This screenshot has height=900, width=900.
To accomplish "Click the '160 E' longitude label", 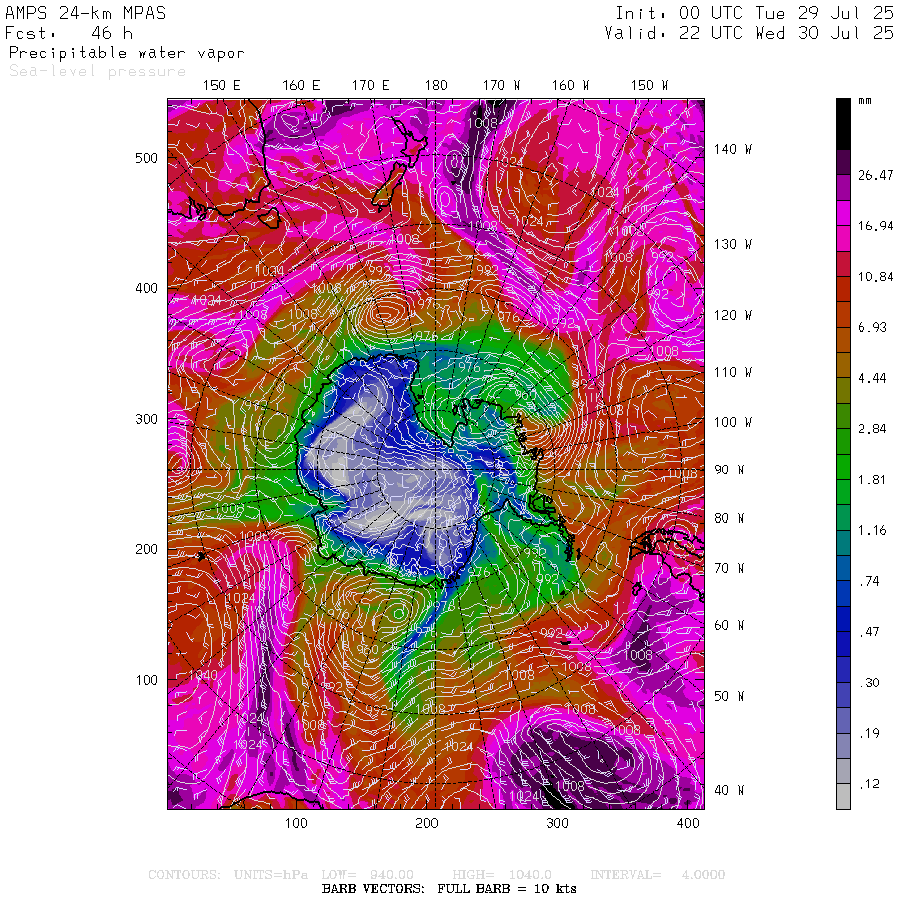I will [301, 86].
